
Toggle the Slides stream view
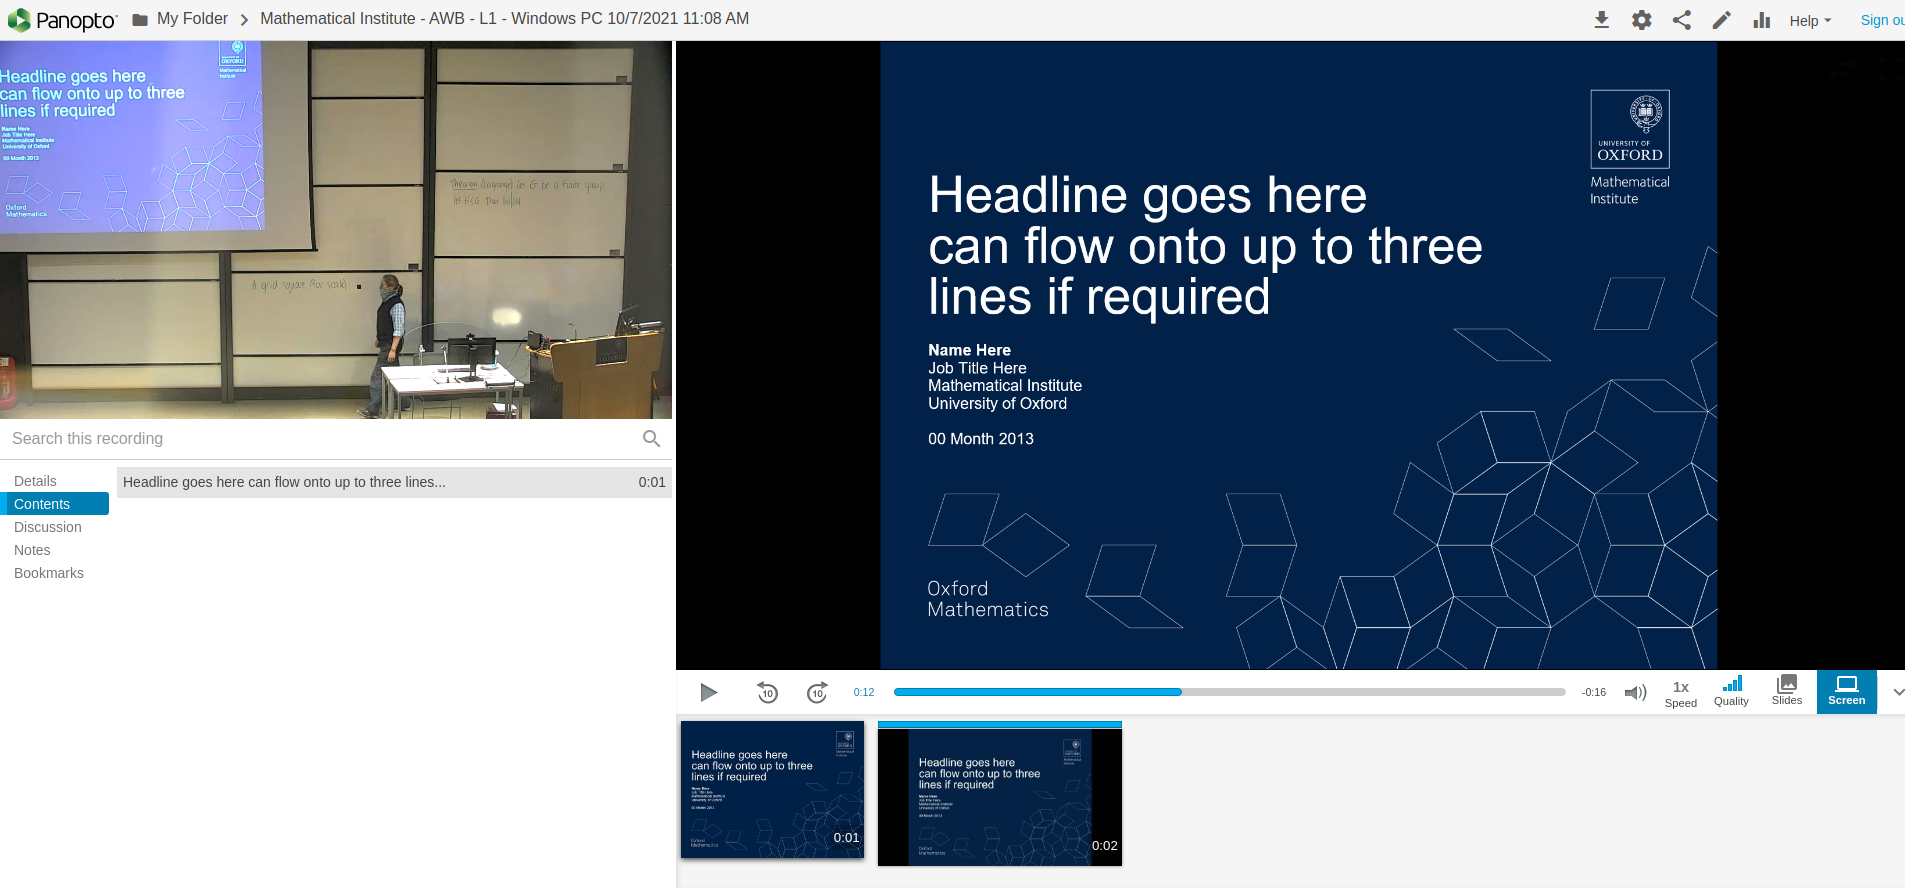[x=1786, y=690]
